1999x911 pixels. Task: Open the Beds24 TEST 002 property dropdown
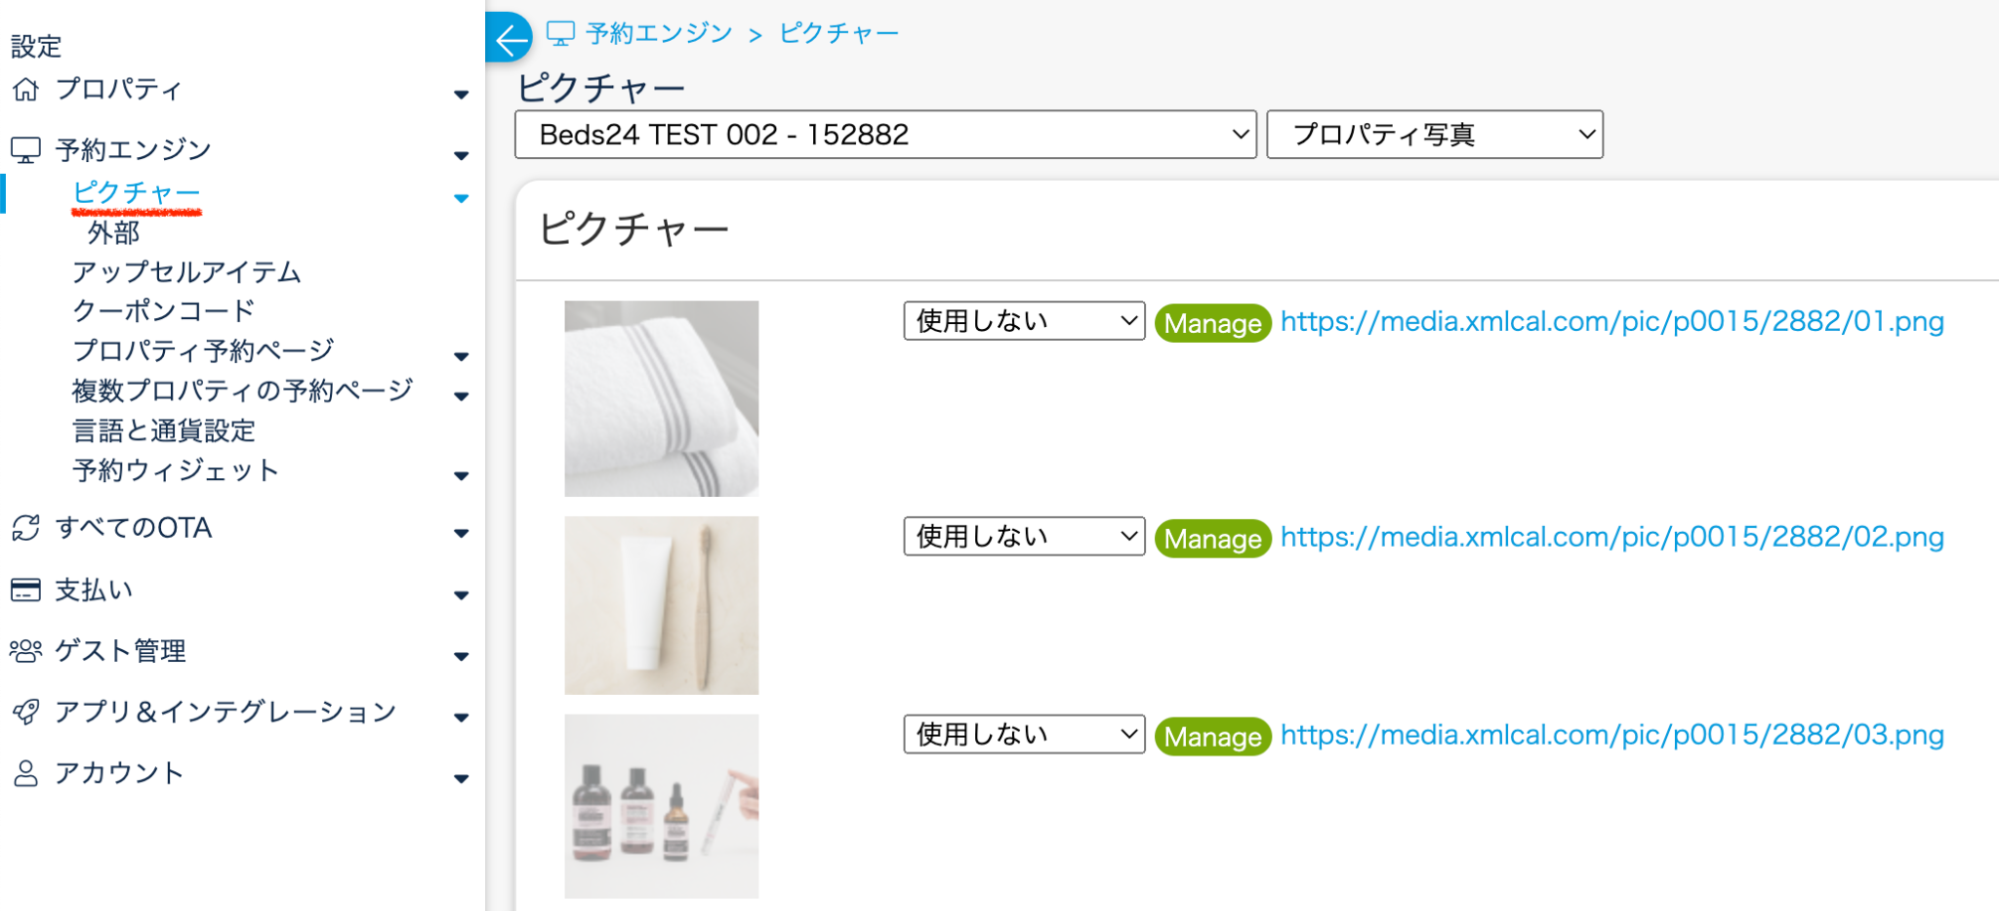[886, 134]
